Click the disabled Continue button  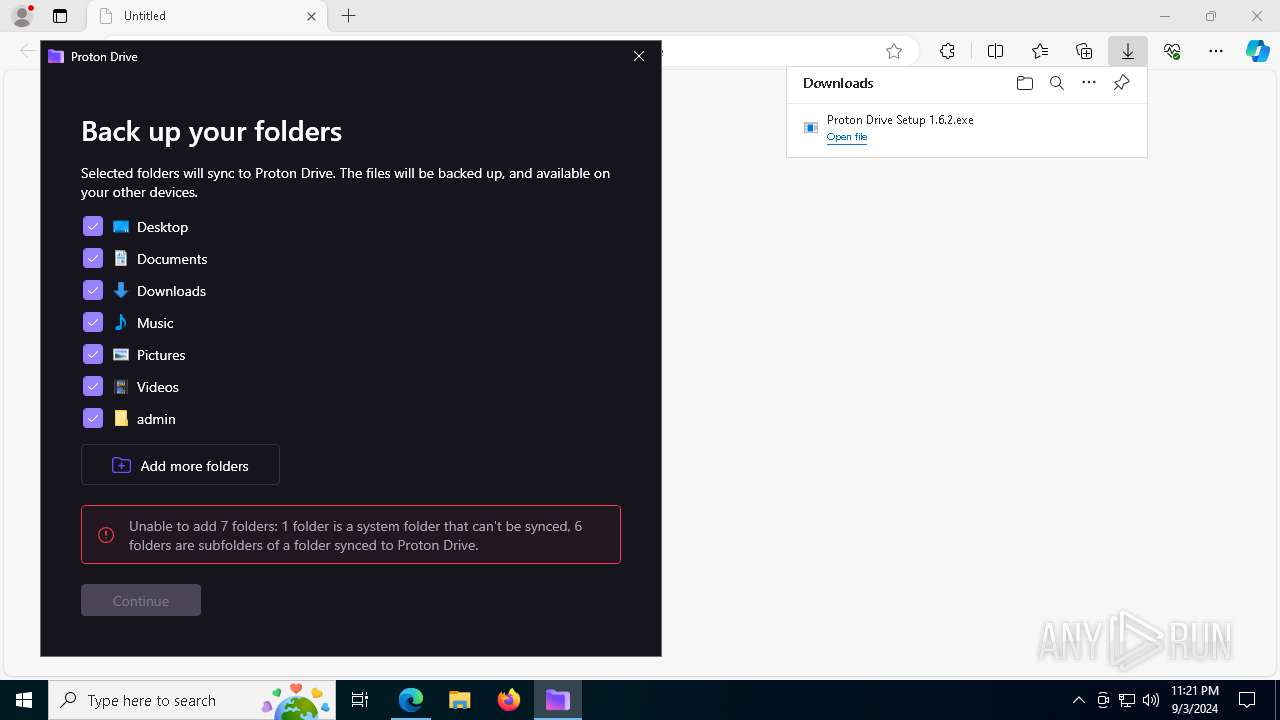pos(141,600)
